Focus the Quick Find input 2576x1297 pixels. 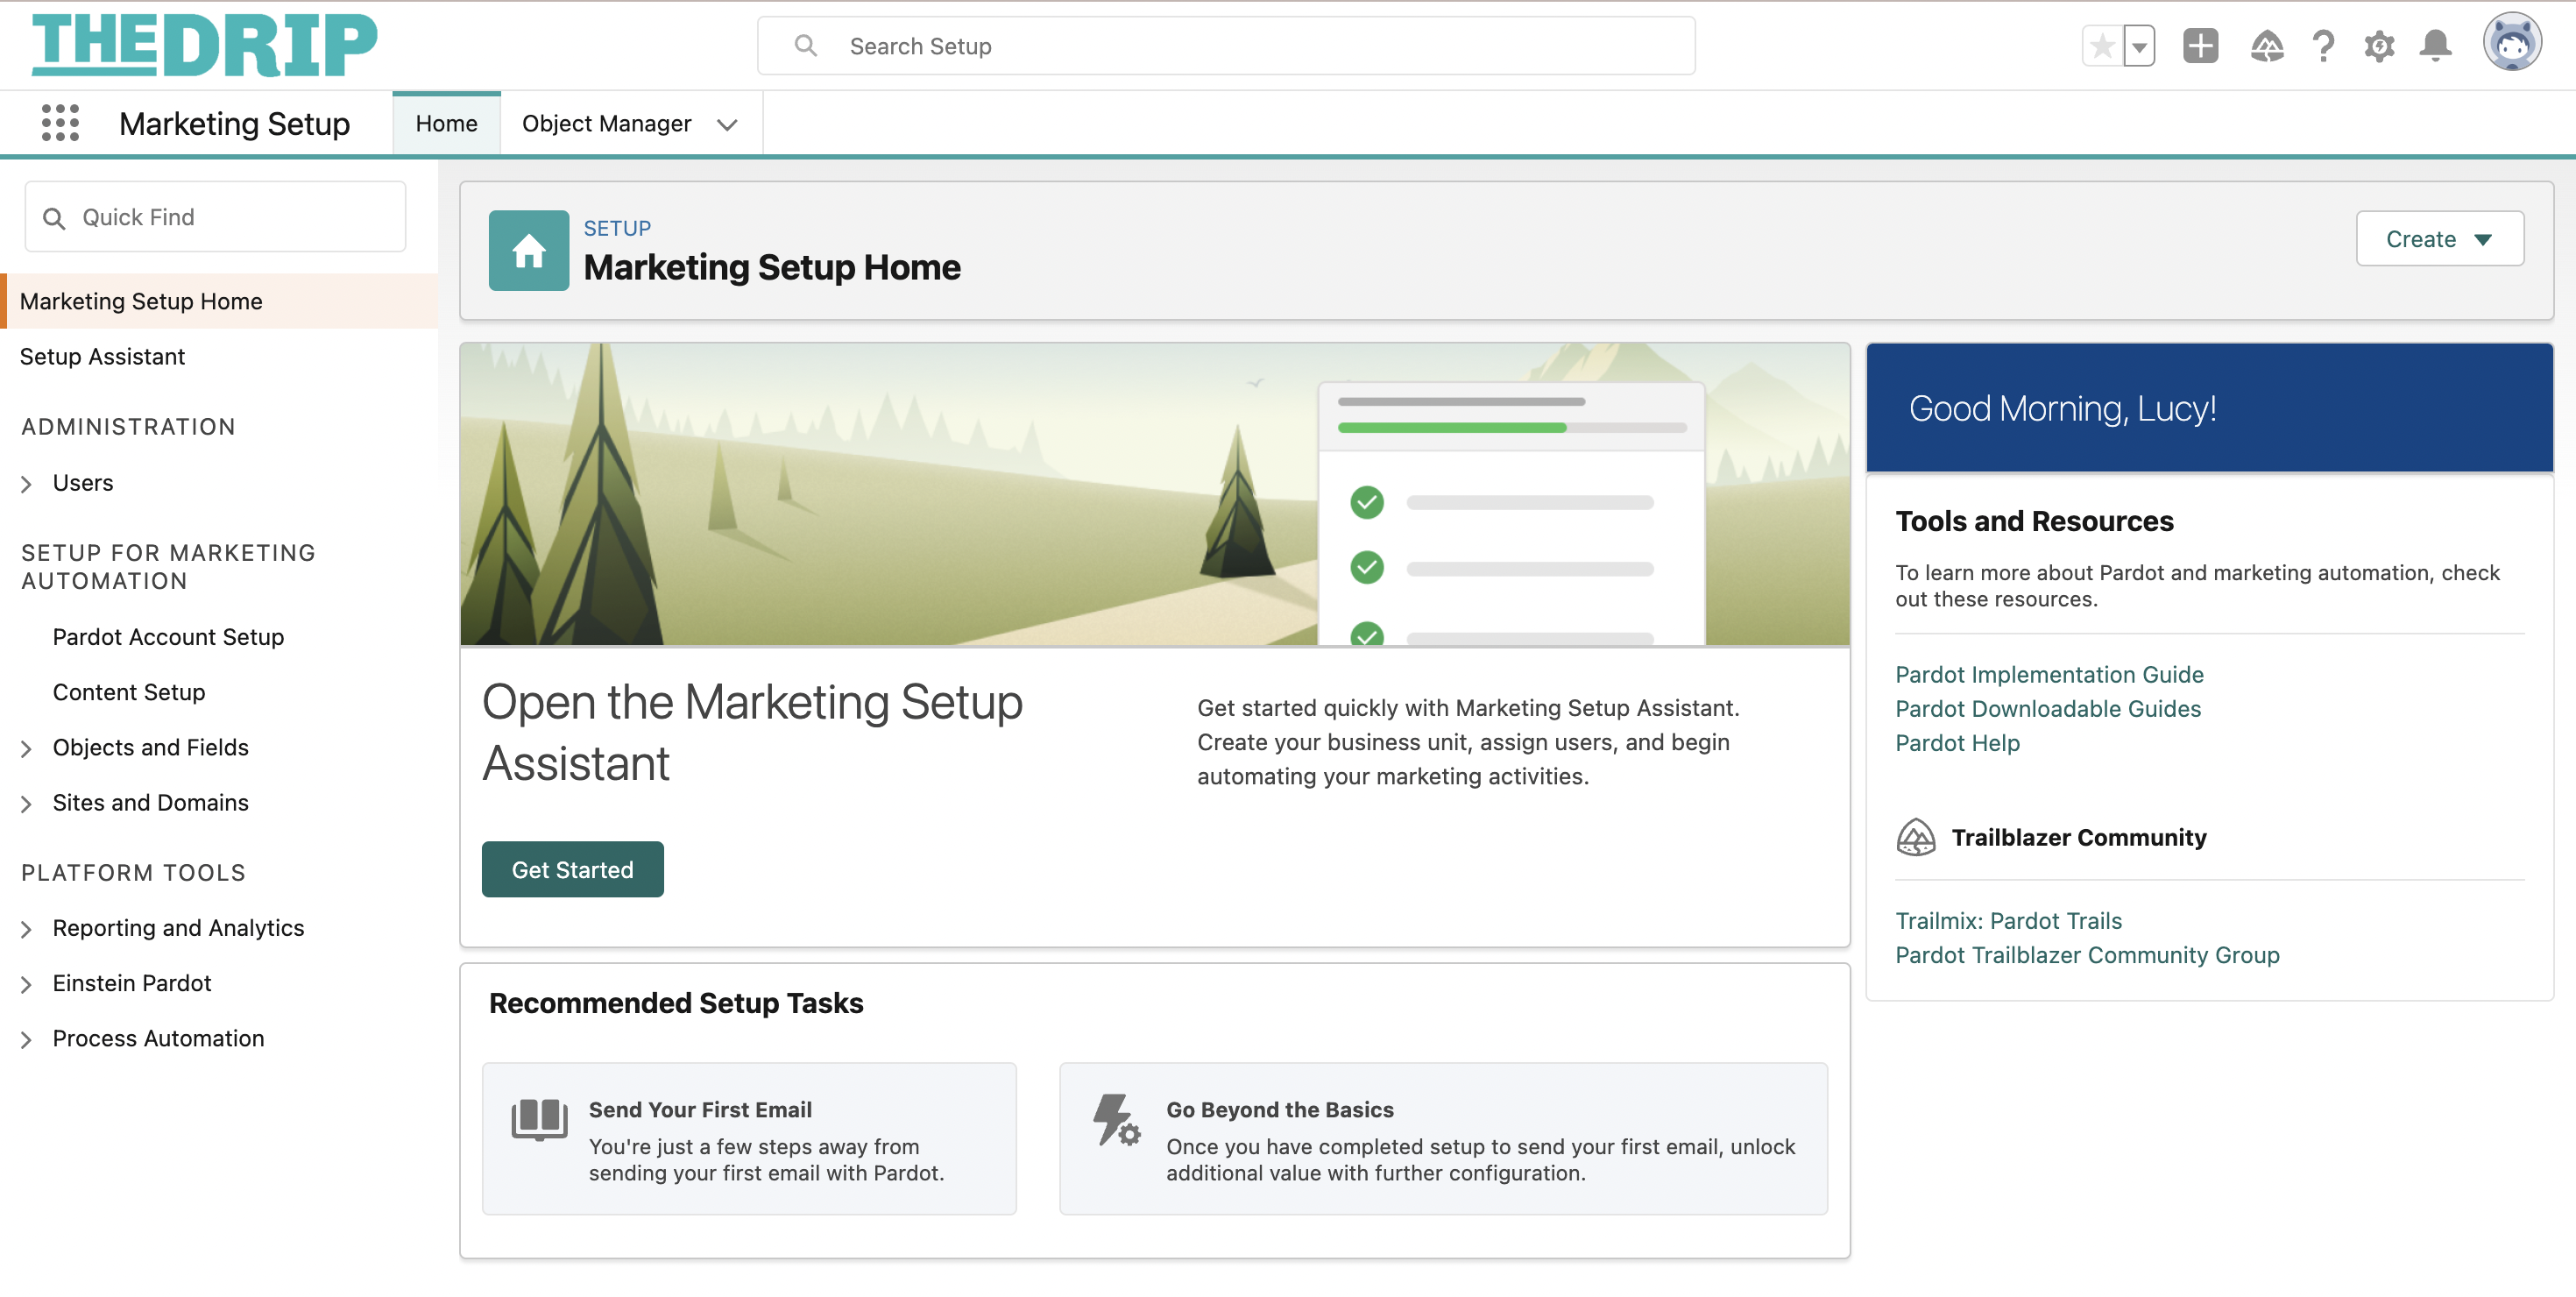point(215,217)
